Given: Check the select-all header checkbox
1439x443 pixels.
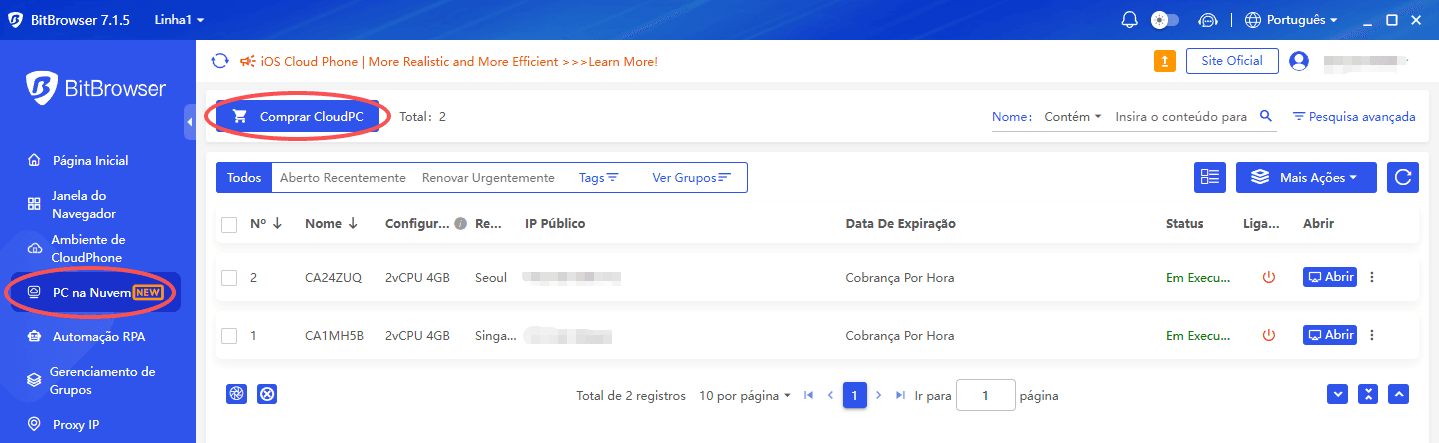Looking at the screenshot, I should (229, 224).
